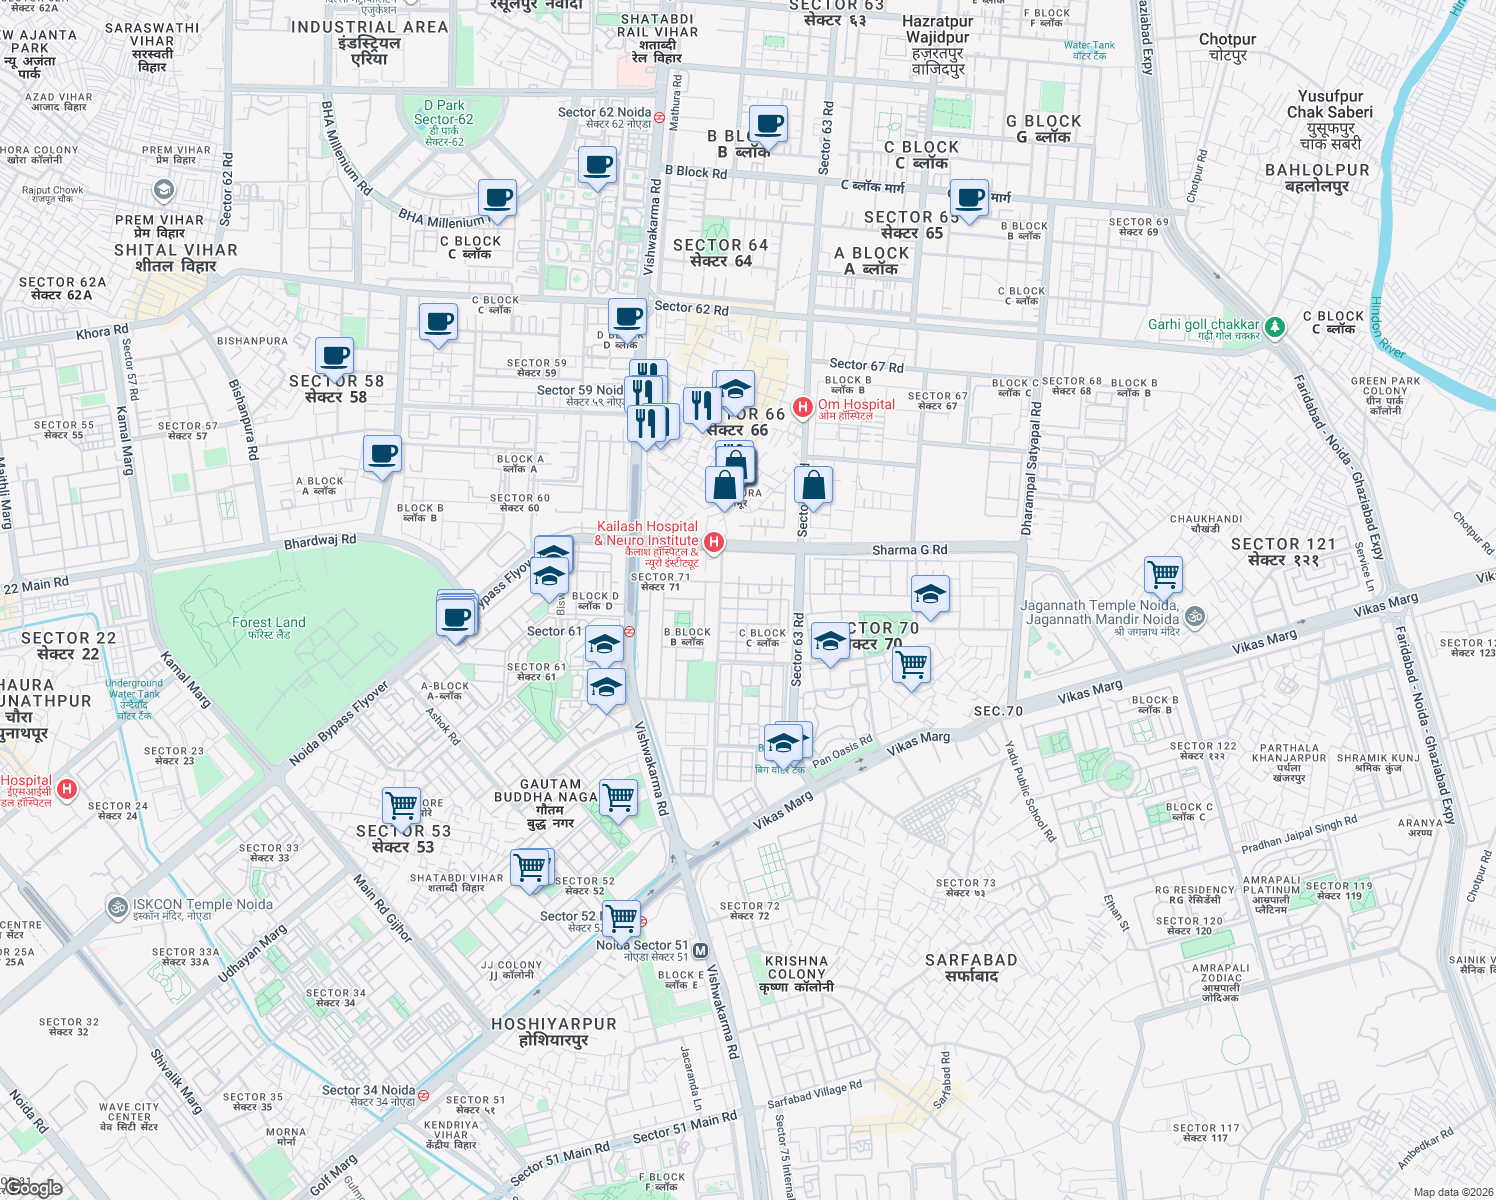
Task: Click the Kailash Hospital & Neuro Institute marker
Action: (714, 541)
